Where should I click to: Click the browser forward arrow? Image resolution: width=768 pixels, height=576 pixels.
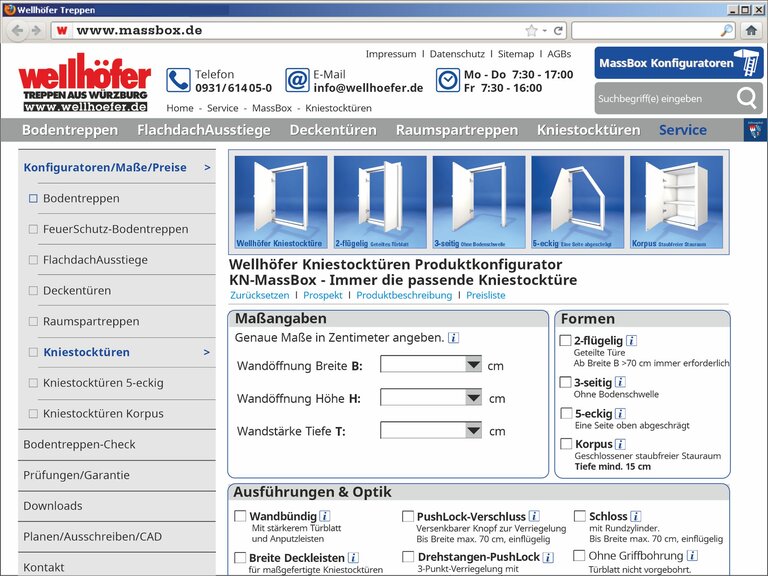point(36,30)
